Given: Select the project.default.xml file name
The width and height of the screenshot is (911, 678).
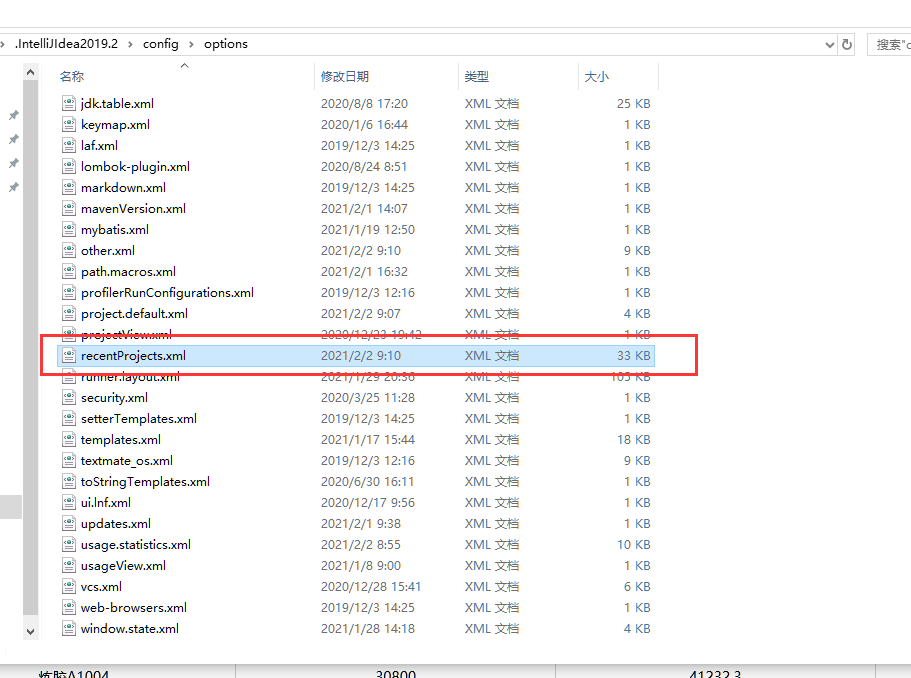Looking at the screenshot, I should coord(134,314).
